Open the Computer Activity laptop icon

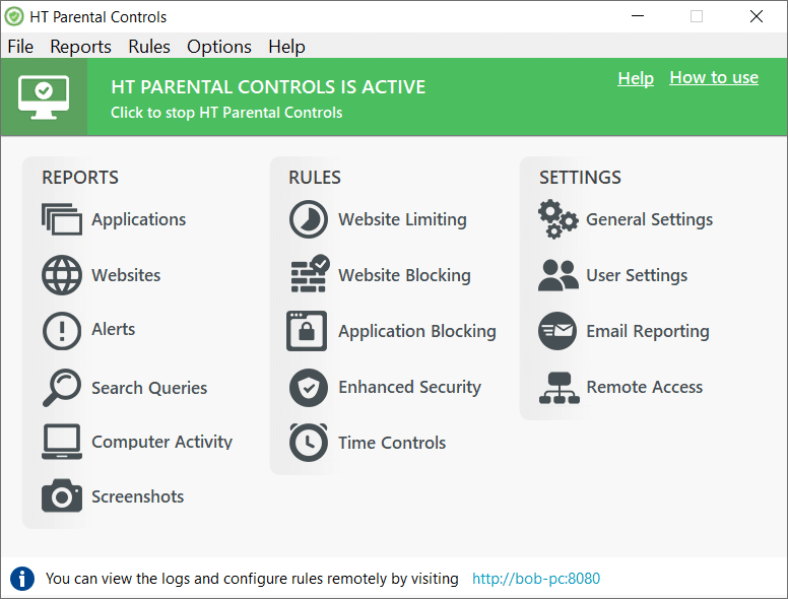point(62,442)
